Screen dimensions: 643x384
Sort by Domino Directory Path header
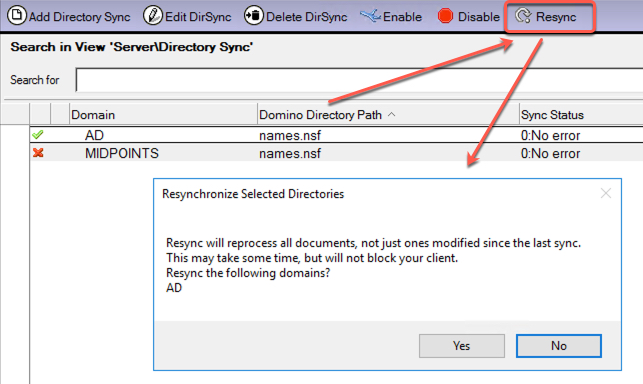pyautogui.click(x=388, y=114)
